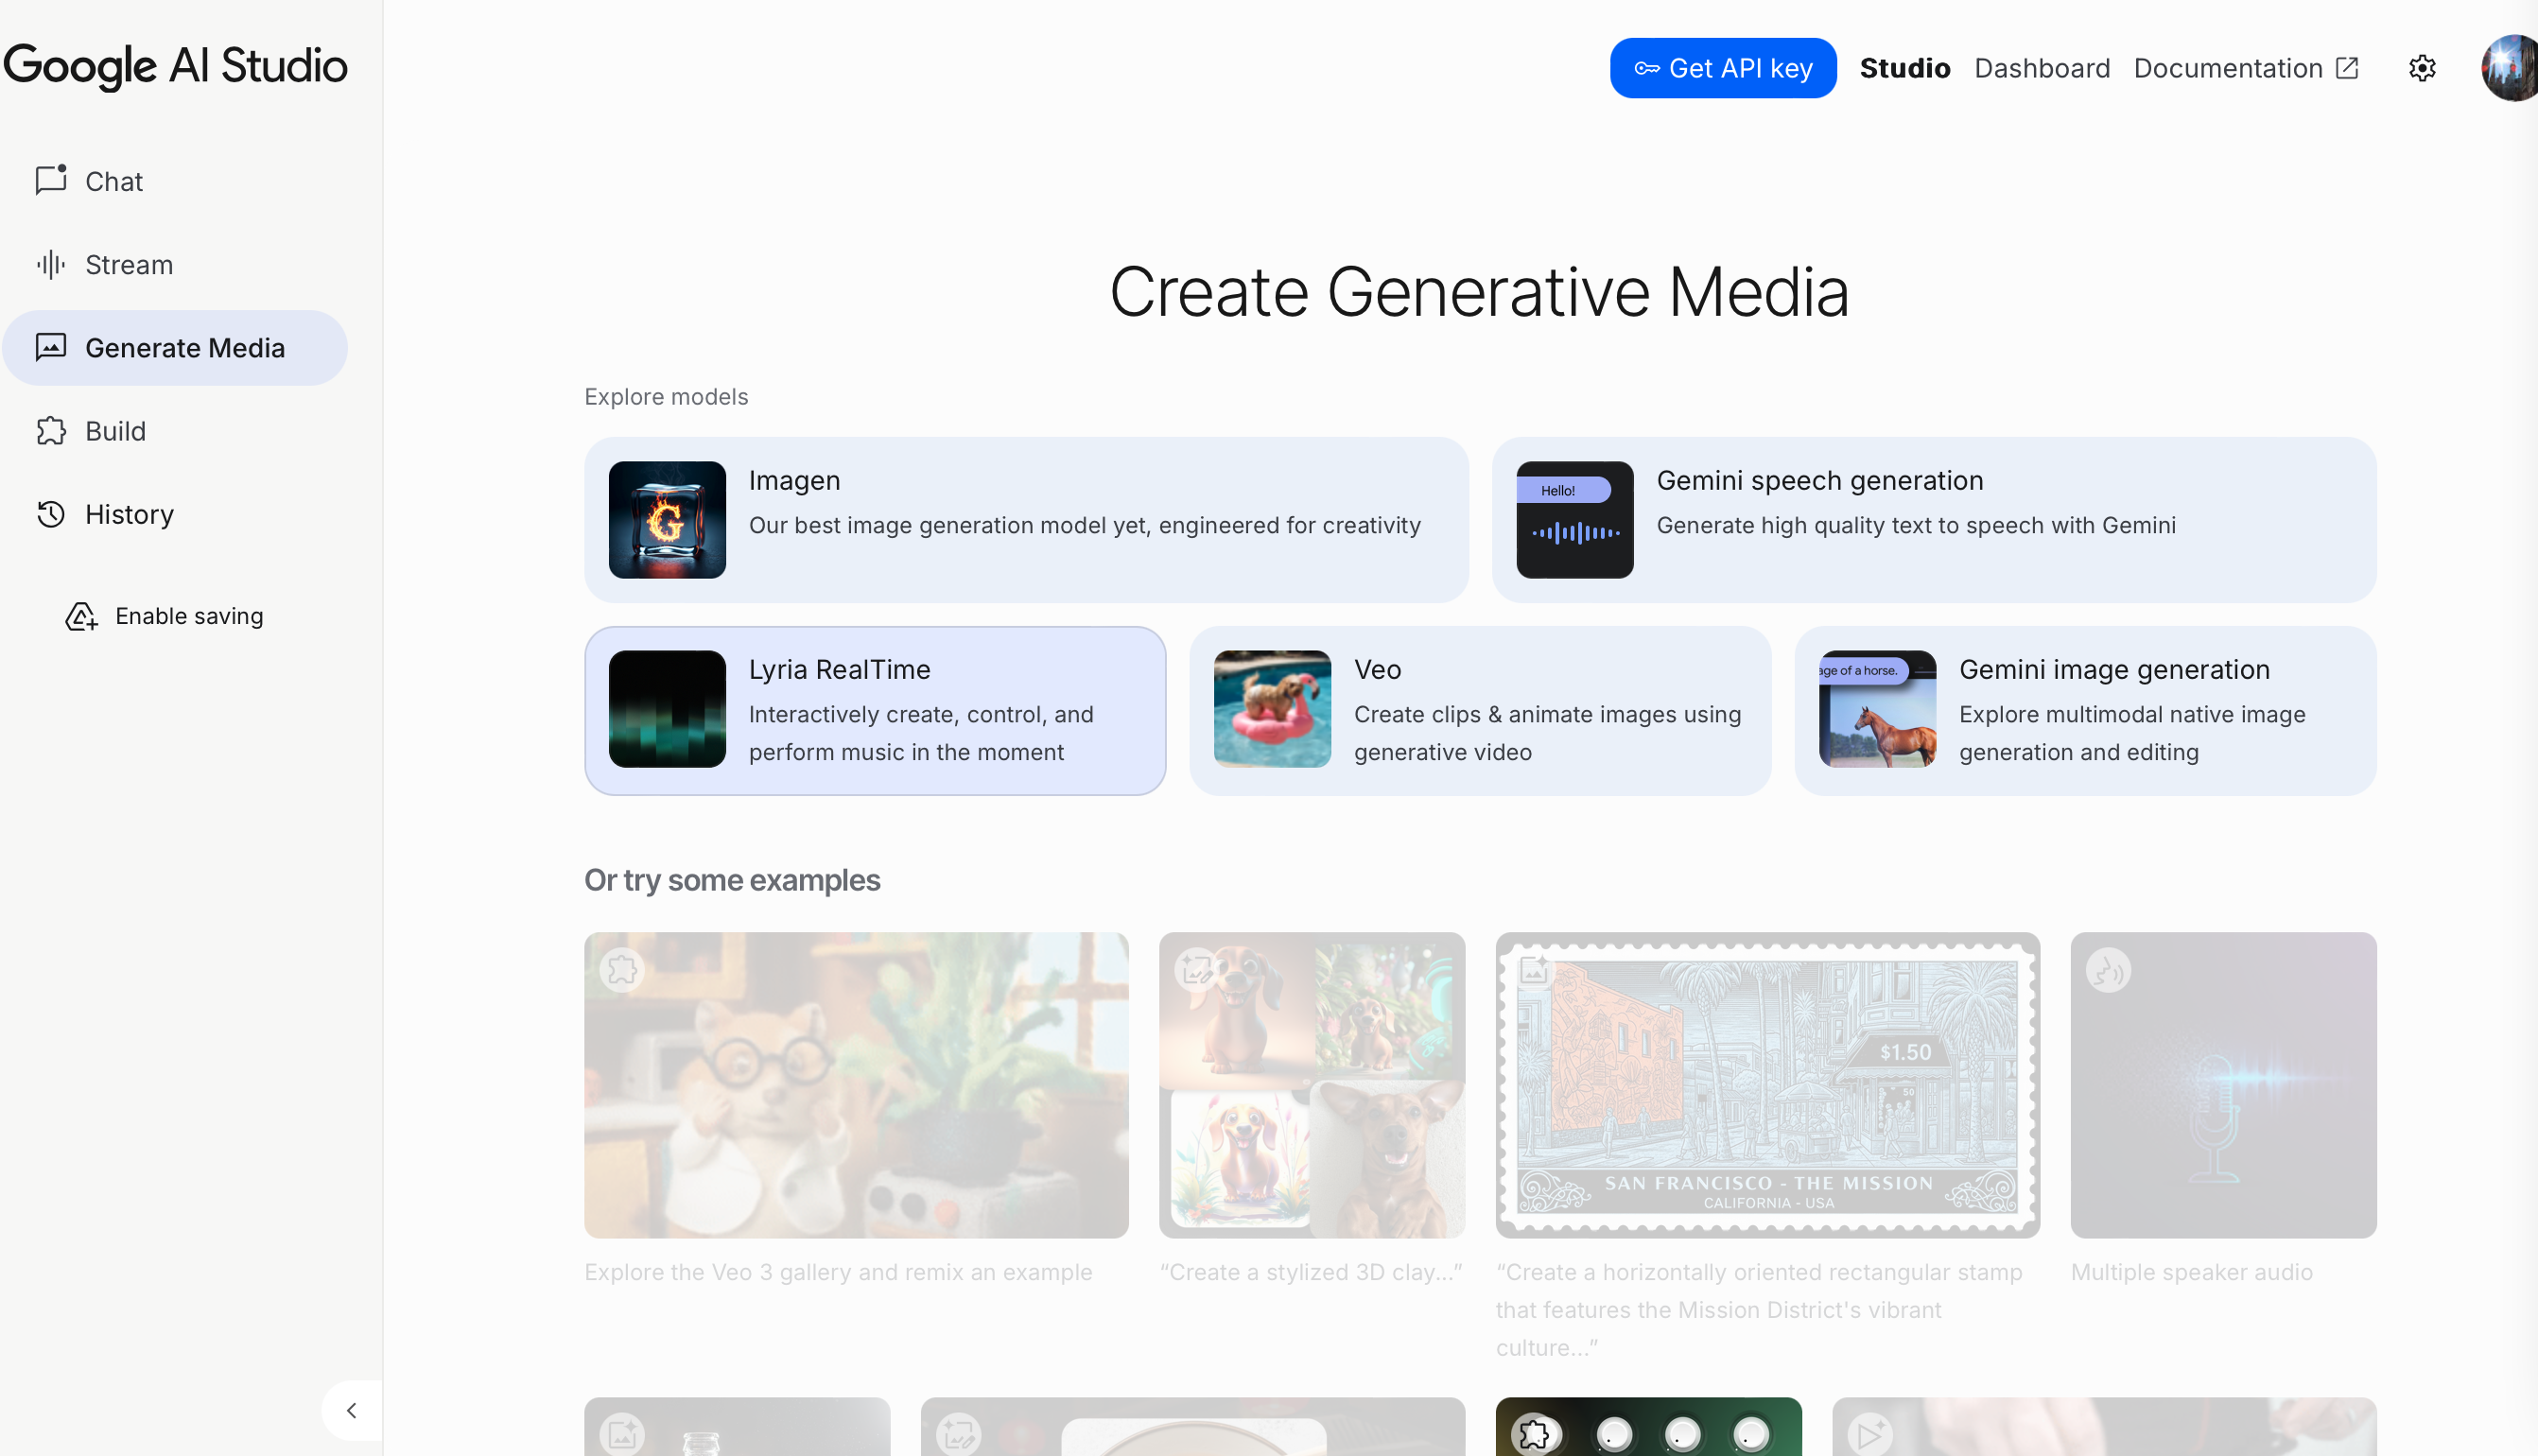
Task: Click "Explore multimodal native image generation" description
Action: [2132, 733]
